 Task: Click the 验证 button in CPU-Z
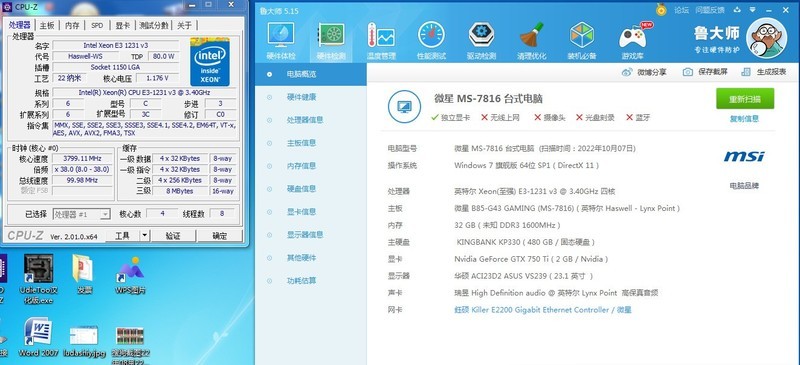[x=172, y=235]
